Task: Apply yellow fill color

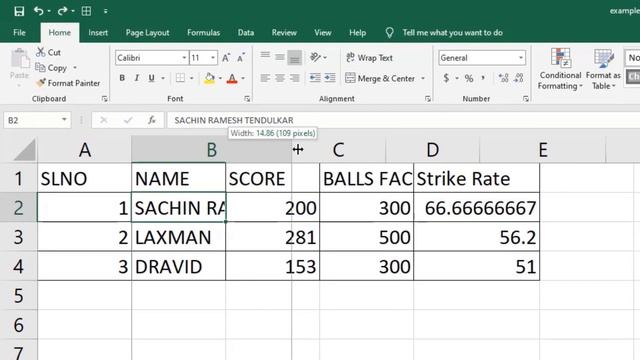Action: pyautogui.click(x=209, y=78)
